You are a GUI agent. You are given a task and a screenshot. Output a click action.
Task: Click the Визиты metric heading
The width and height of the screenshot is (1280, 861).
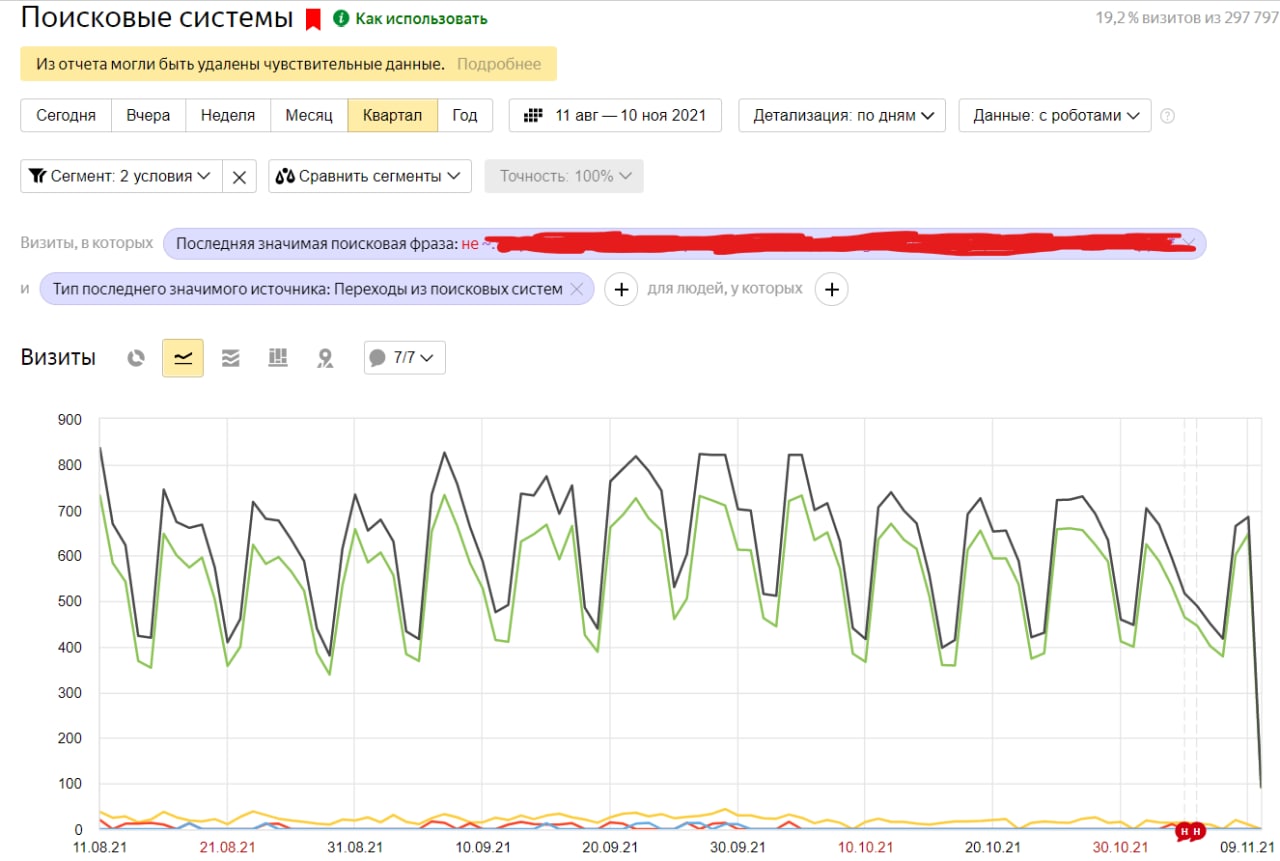[x=58, y=358]
